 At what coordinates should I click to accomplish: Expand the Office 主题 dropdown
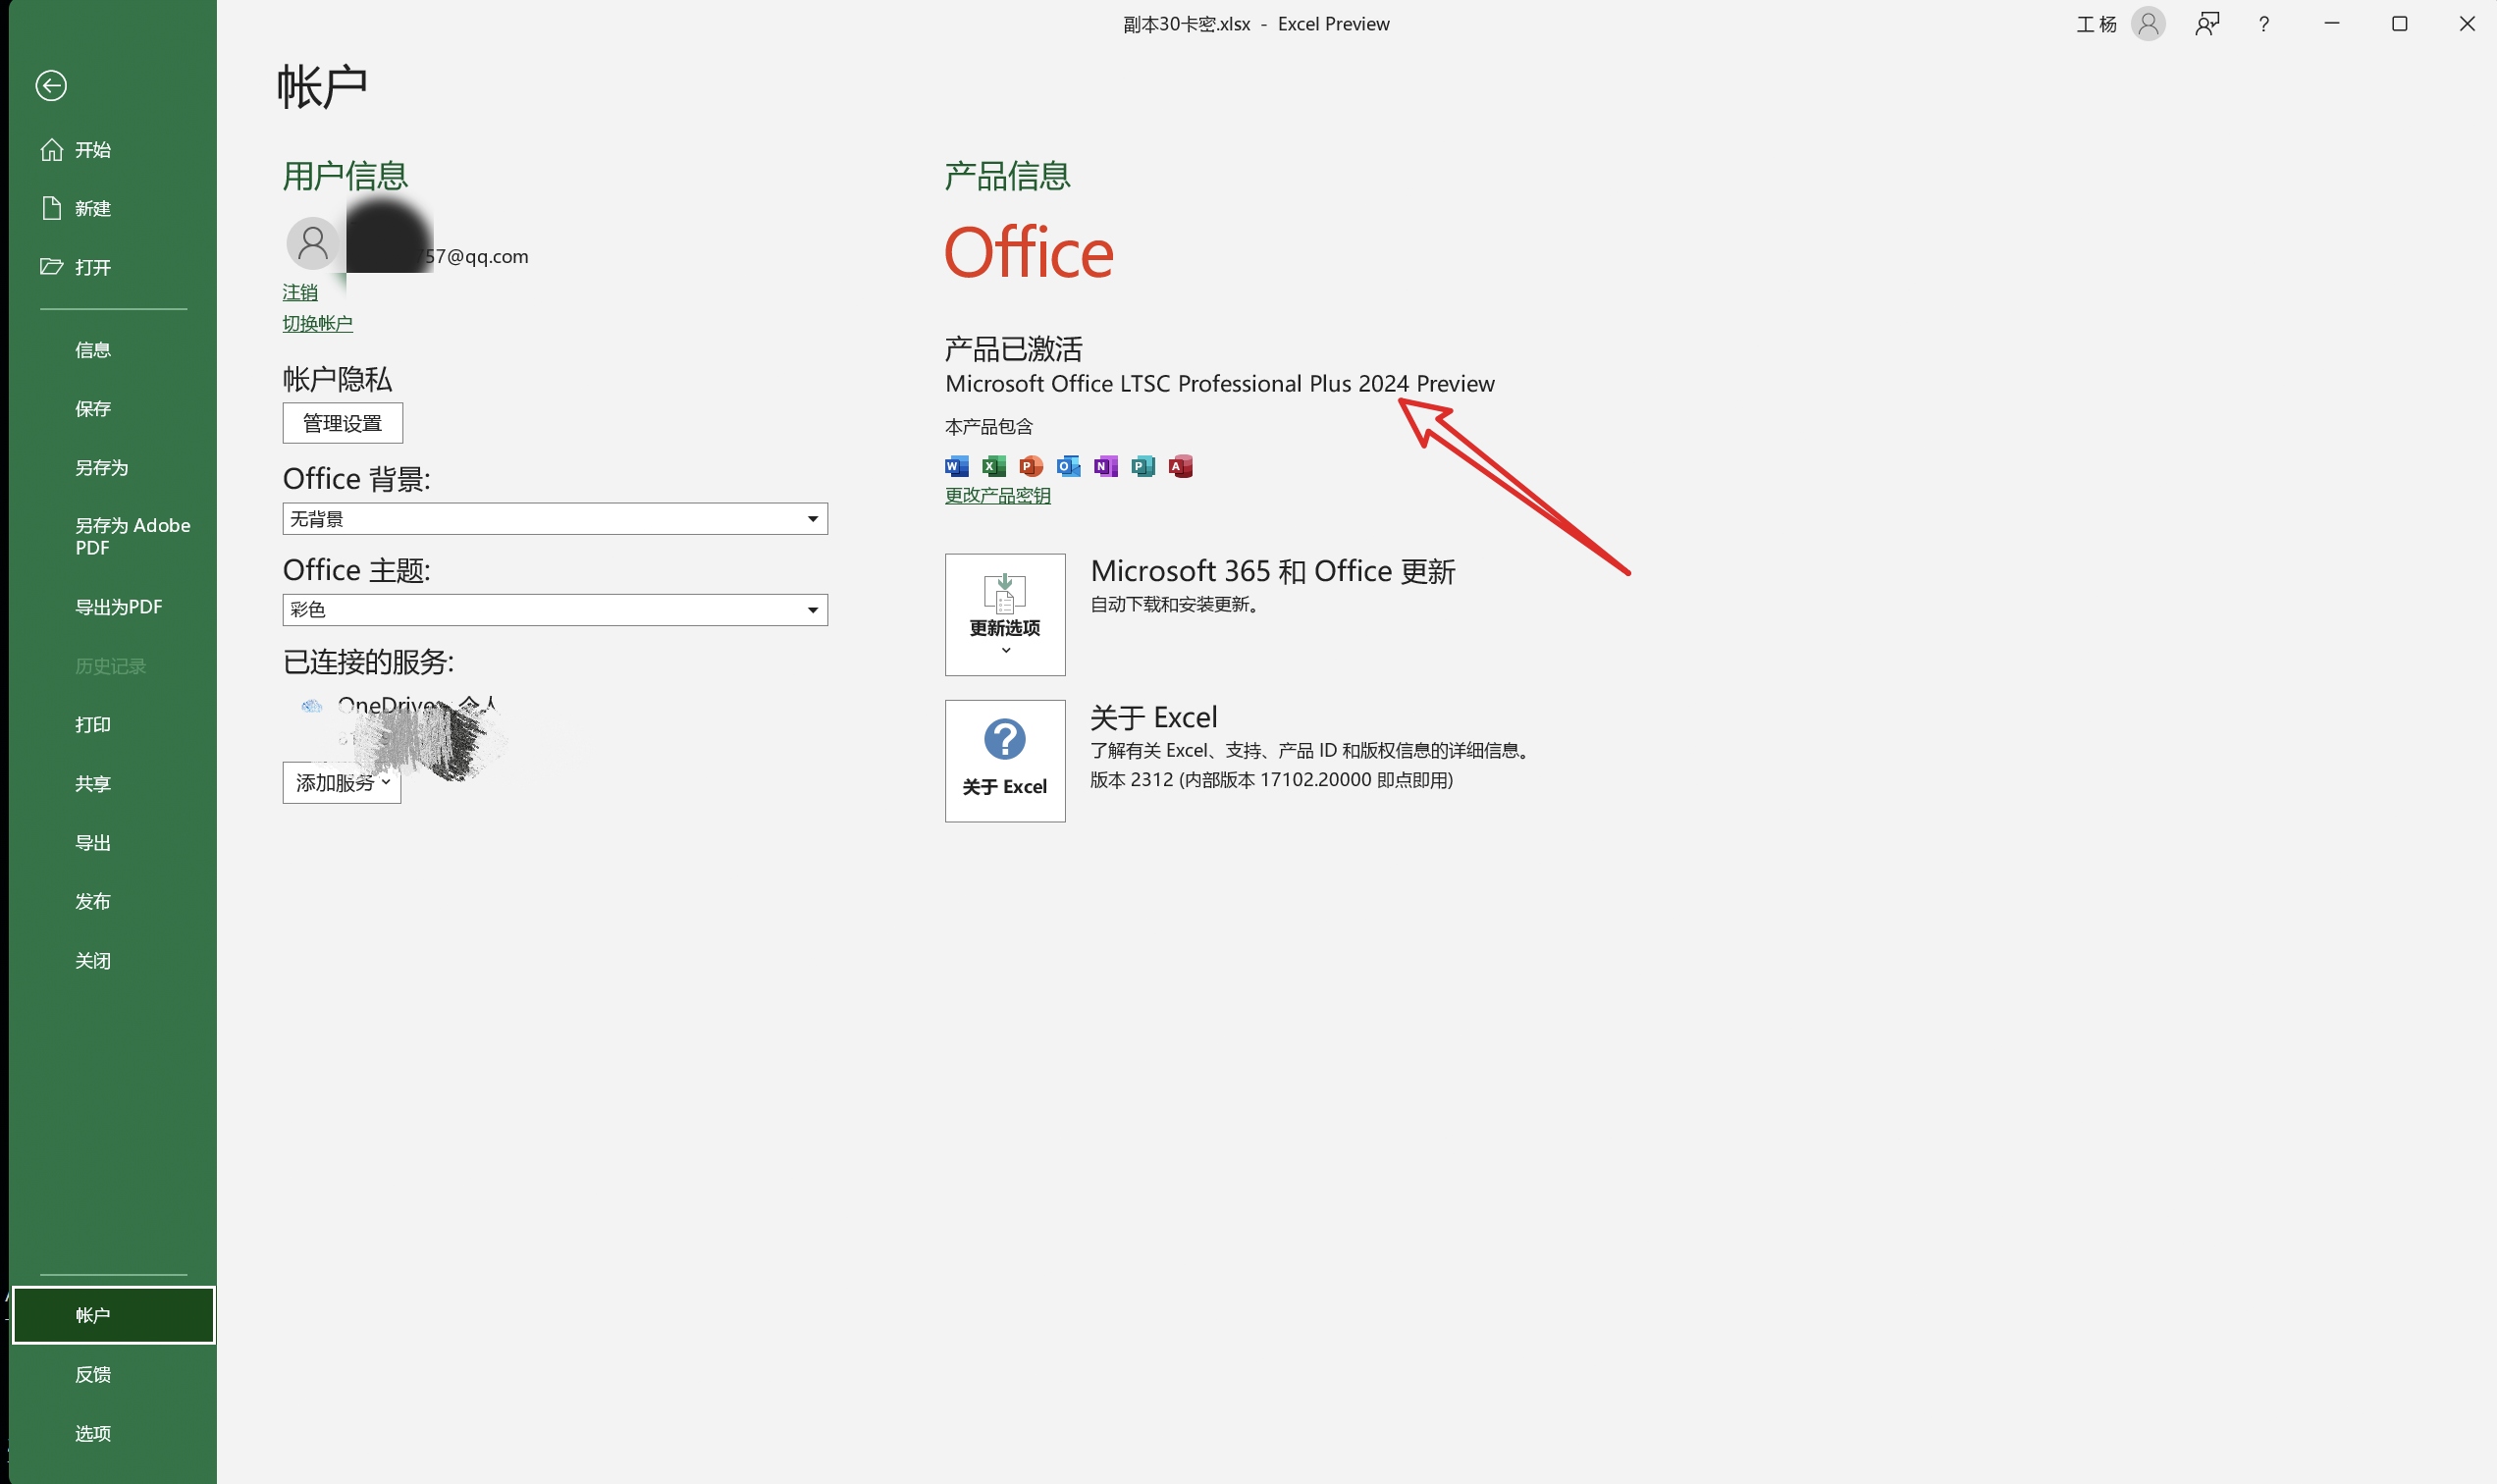812,610
